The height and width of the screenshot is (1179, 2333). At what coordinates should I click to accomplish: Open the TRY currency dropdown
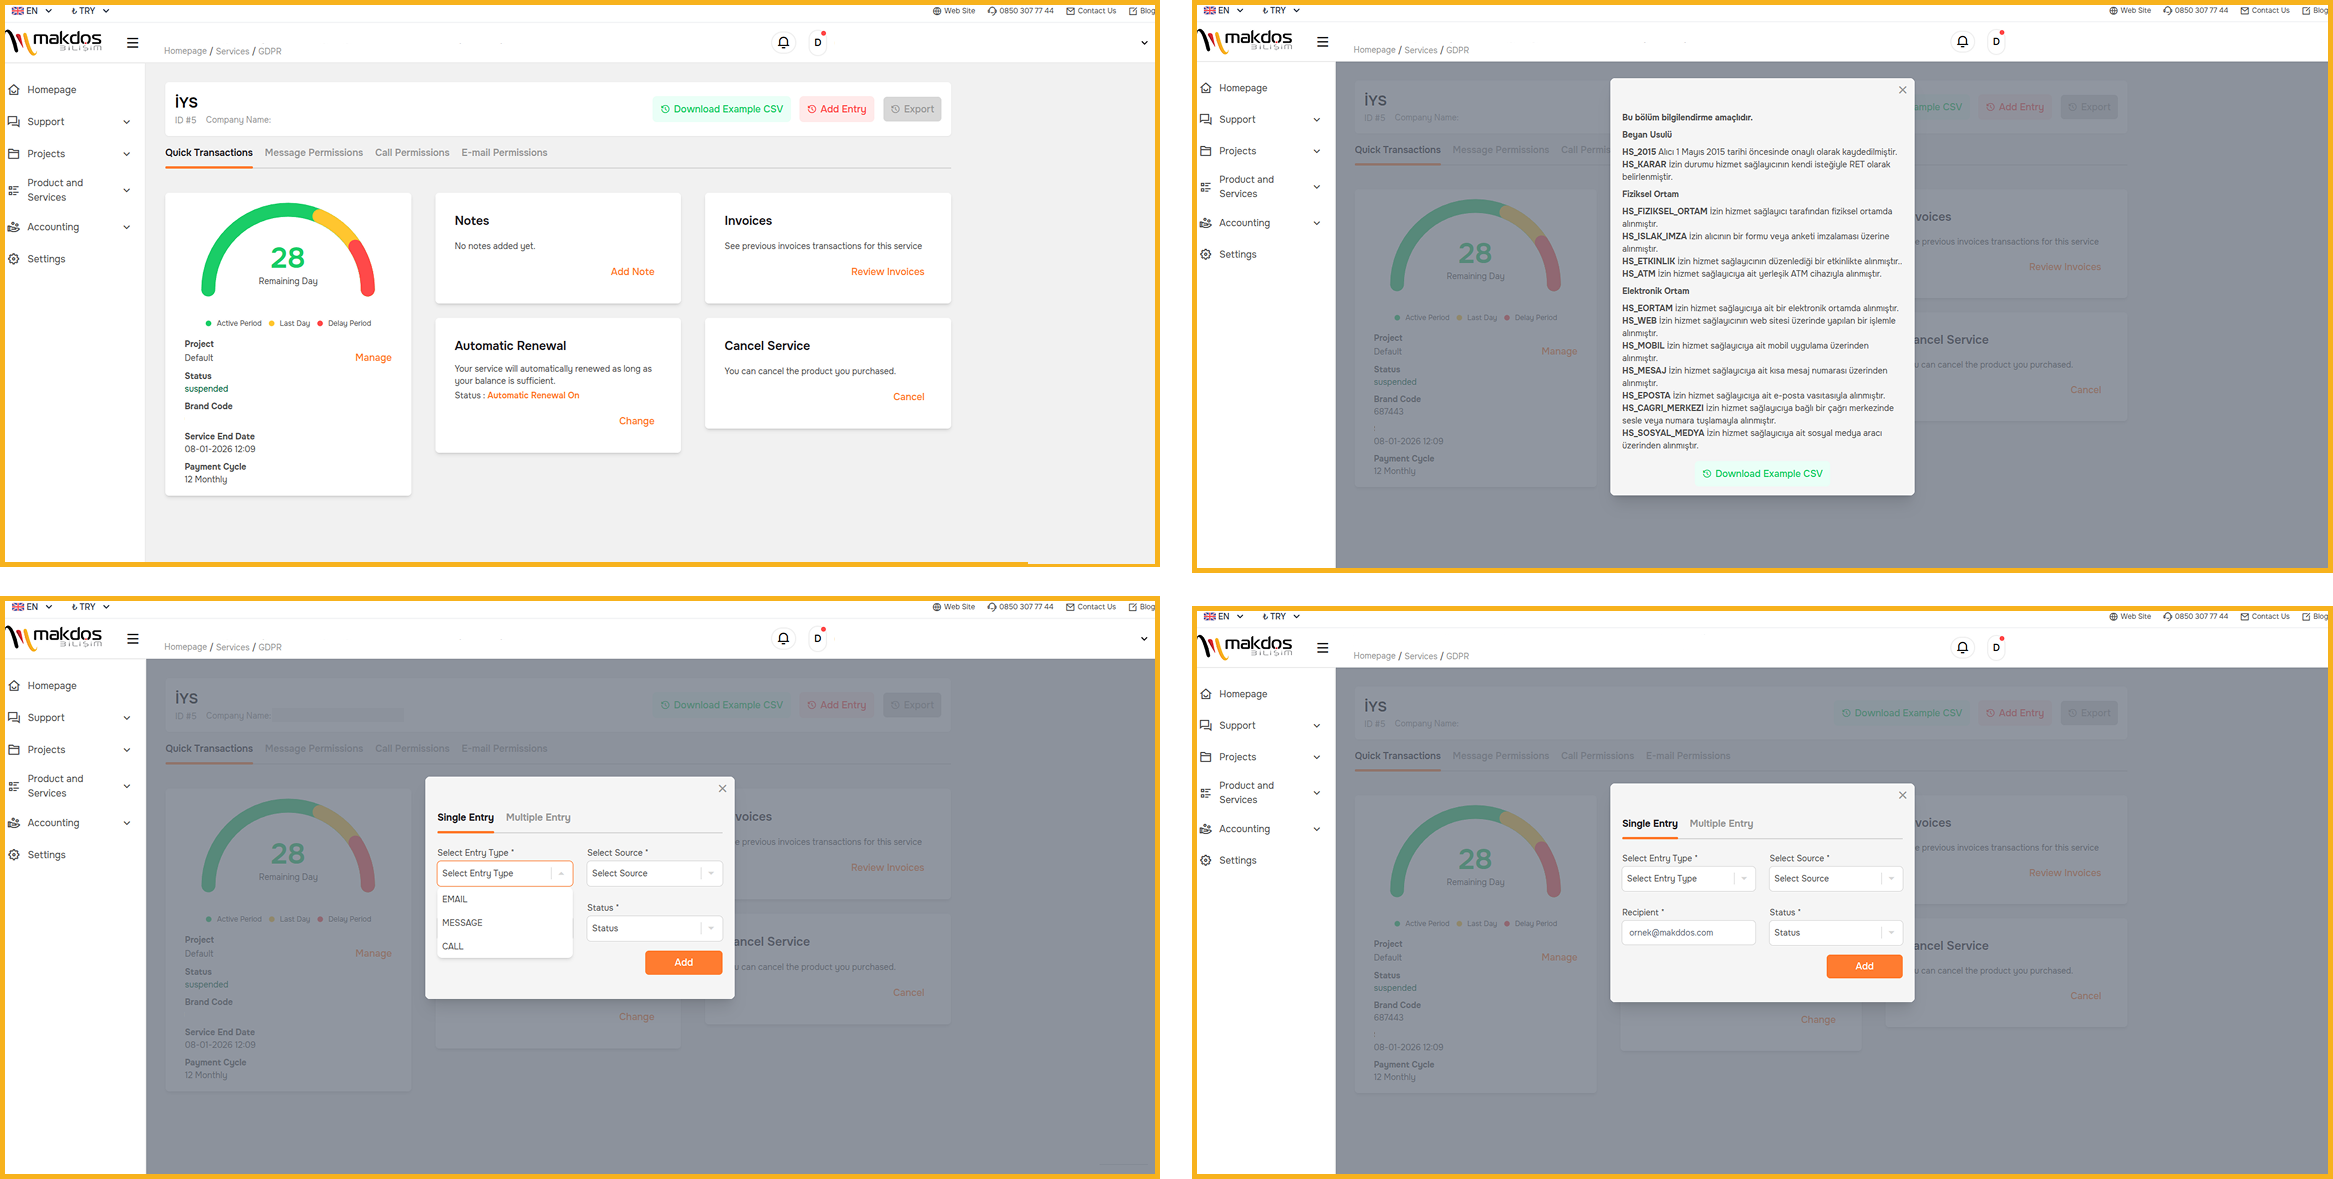(88, 10)
